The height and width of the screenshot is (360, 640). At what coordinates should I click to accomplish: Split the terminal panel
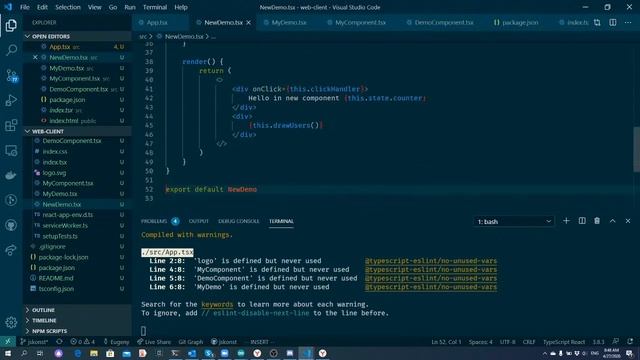[x=582, y=221]
